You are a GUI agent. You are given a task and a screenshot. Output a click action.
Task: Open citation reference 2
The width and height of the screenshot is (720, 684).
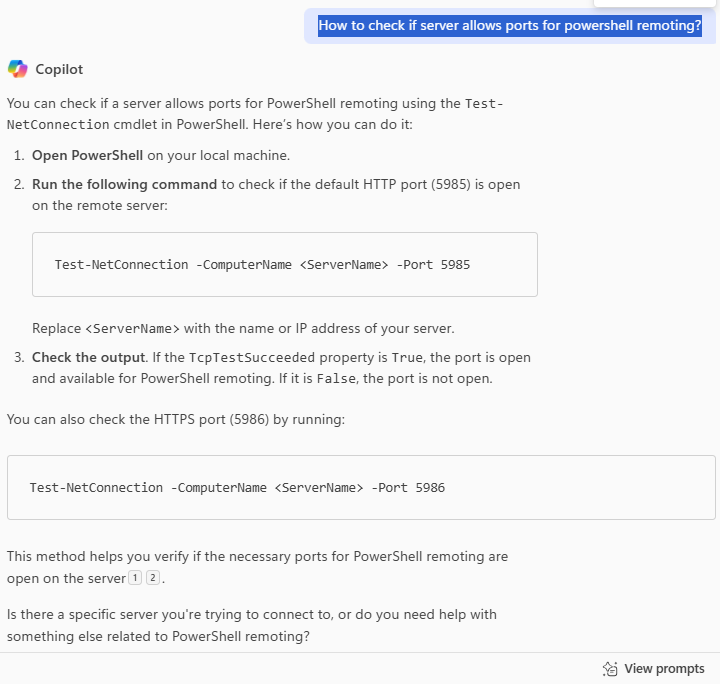click(152, 578)
